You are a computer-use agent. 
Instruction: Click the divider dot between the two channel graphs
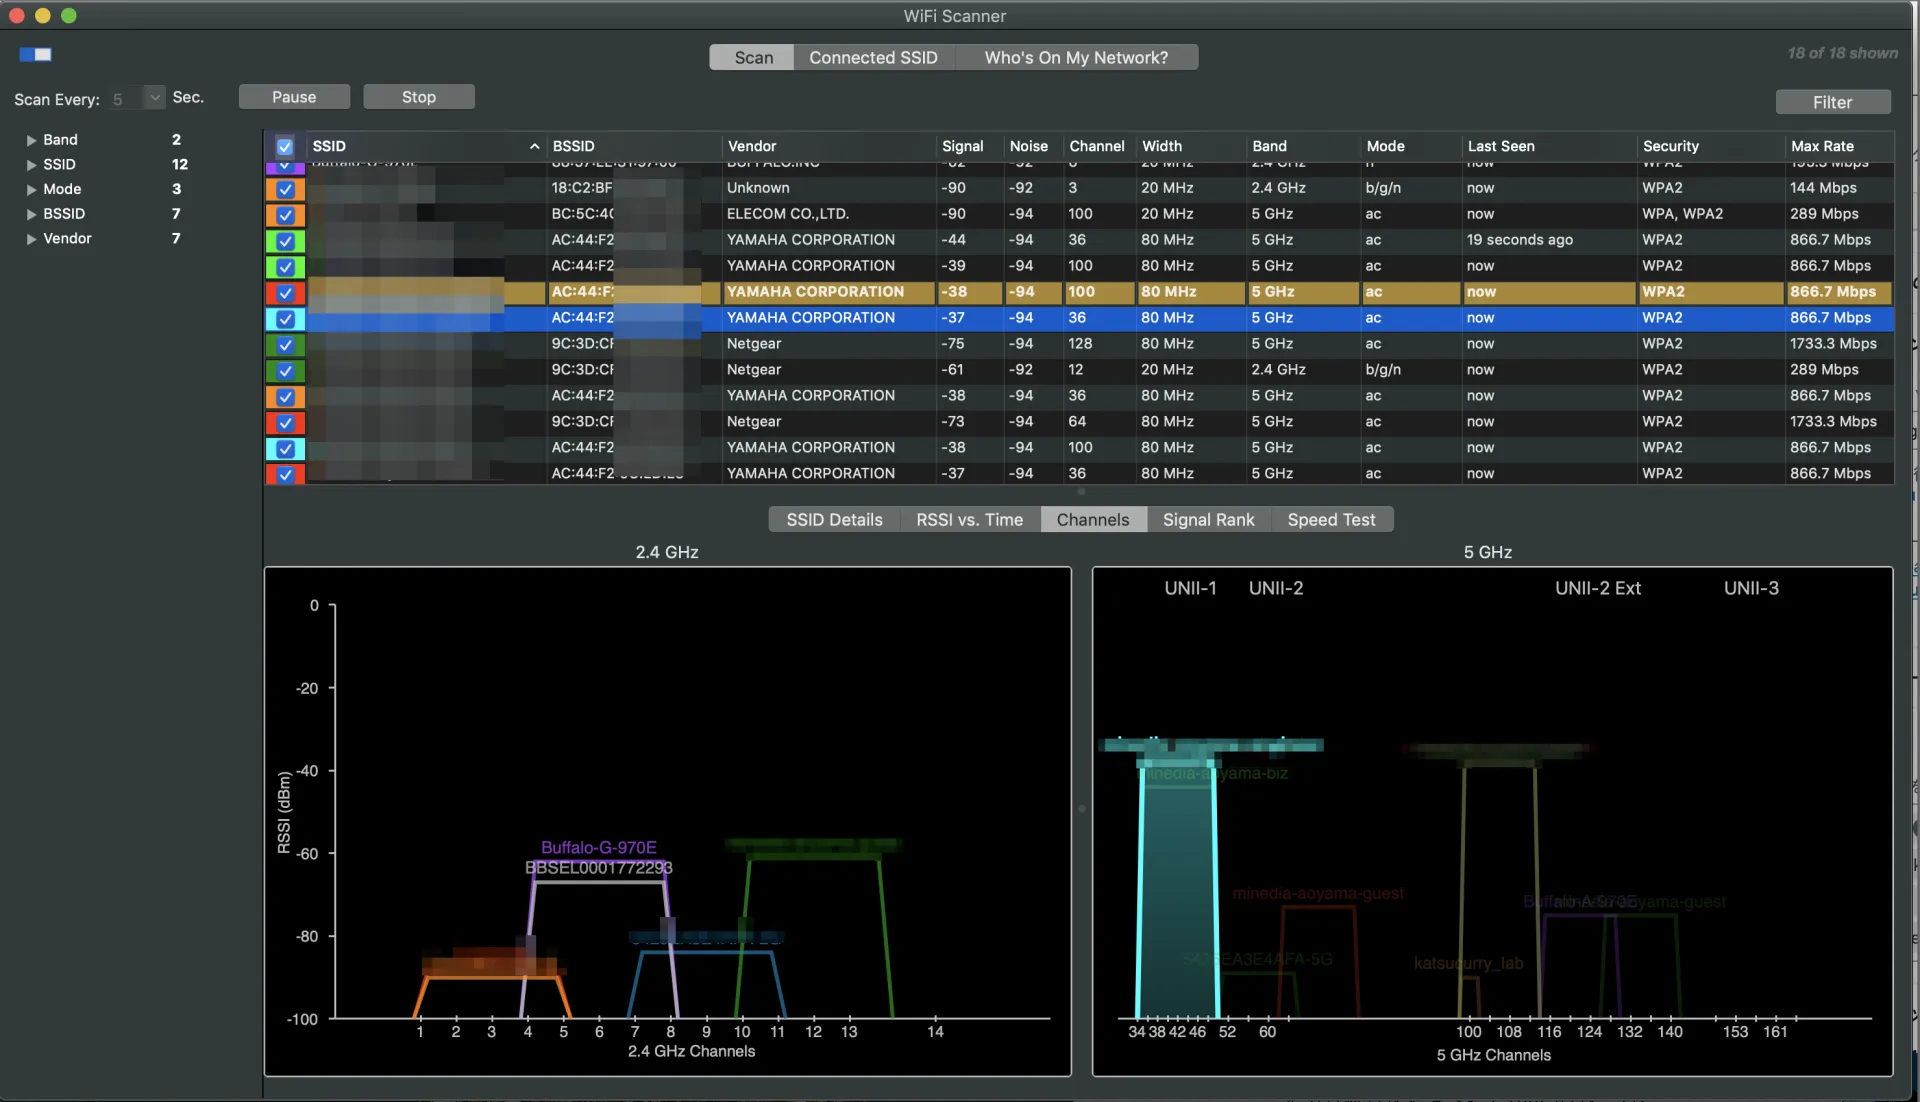pyautogui.click(x=1081, y=808)
